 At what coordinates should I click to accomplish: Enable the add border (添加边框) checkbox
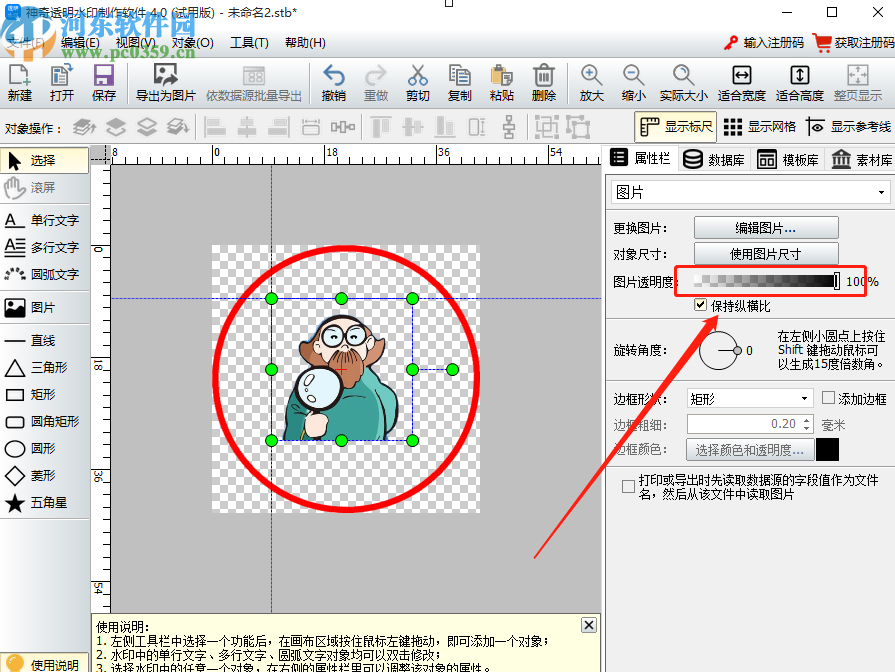point(830,397)
